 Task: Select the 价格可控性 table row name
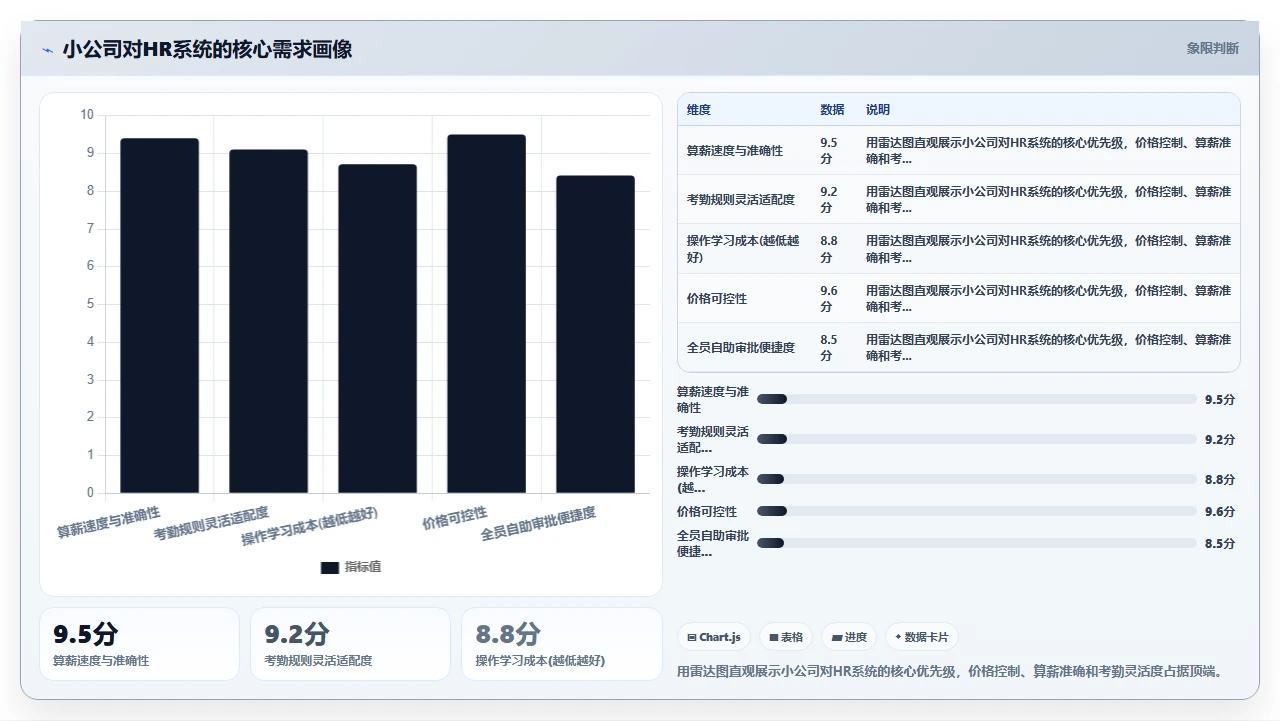pos(717,299)
